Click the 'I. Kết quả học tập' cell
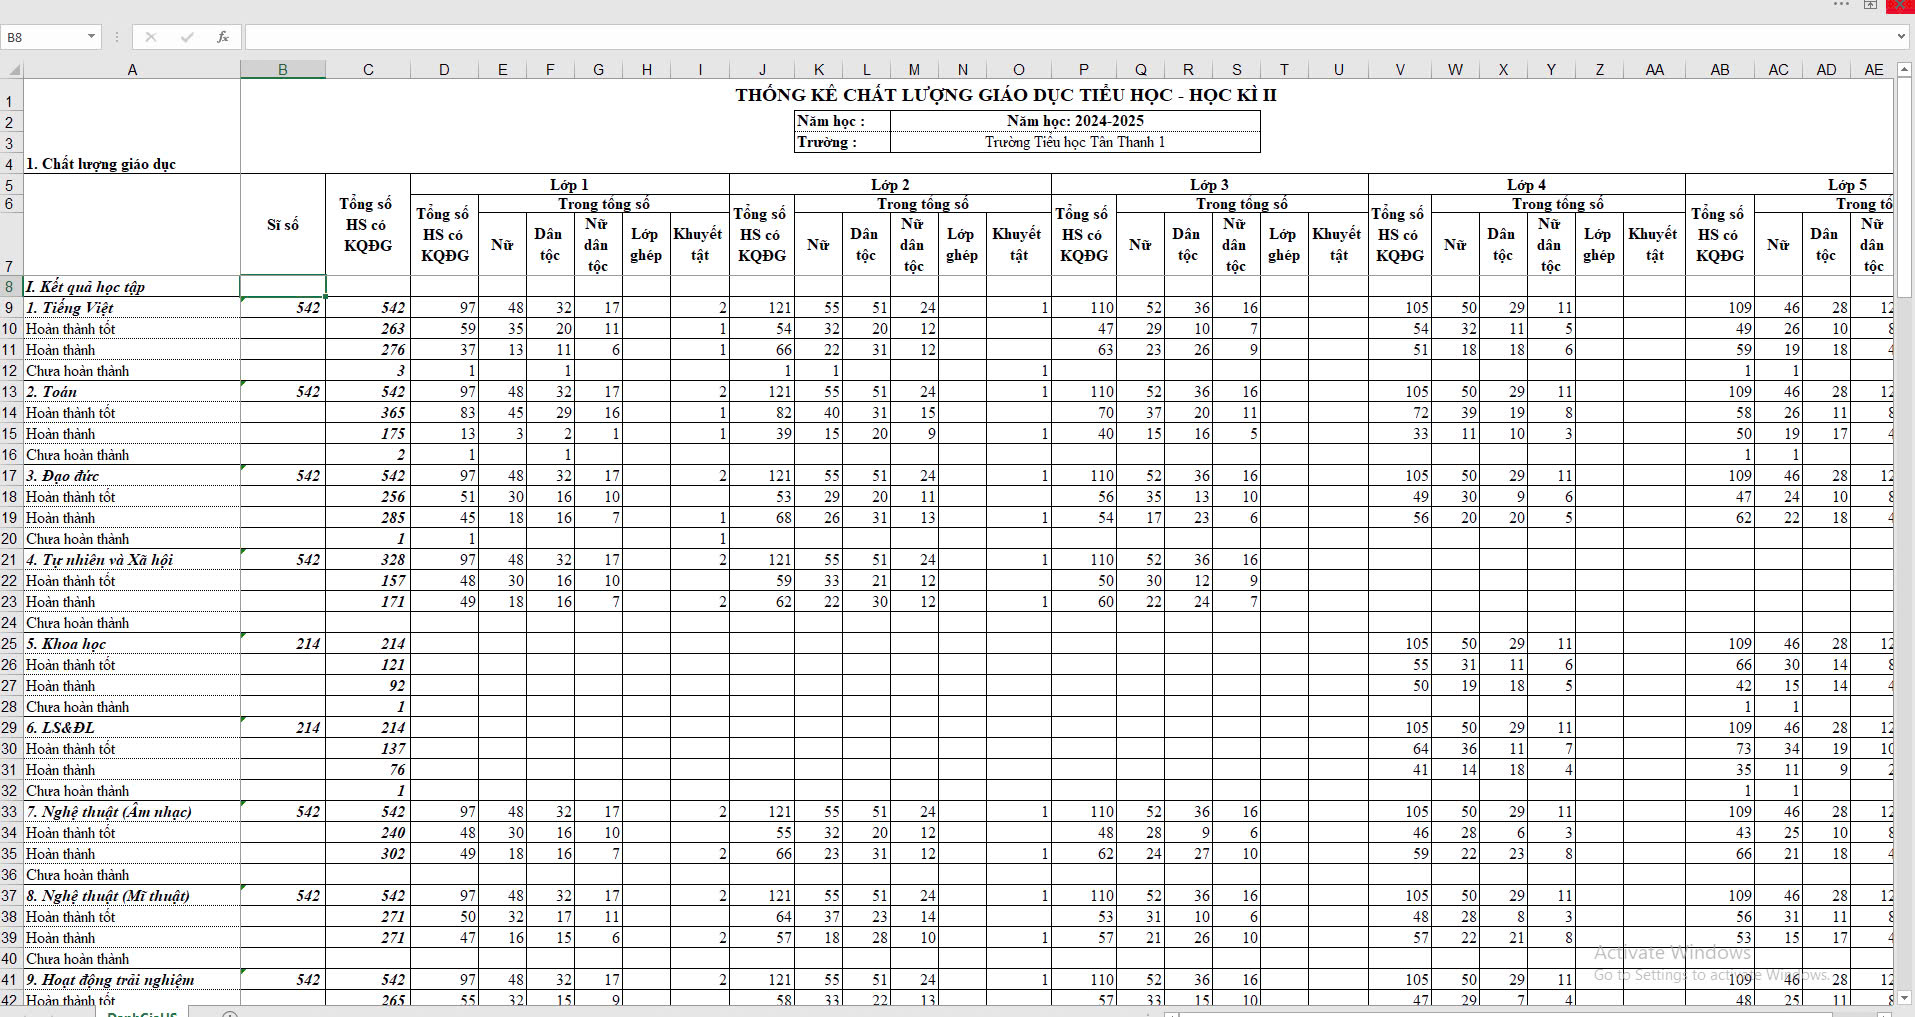This screenshot has height=1017, width=1915. 132,287
